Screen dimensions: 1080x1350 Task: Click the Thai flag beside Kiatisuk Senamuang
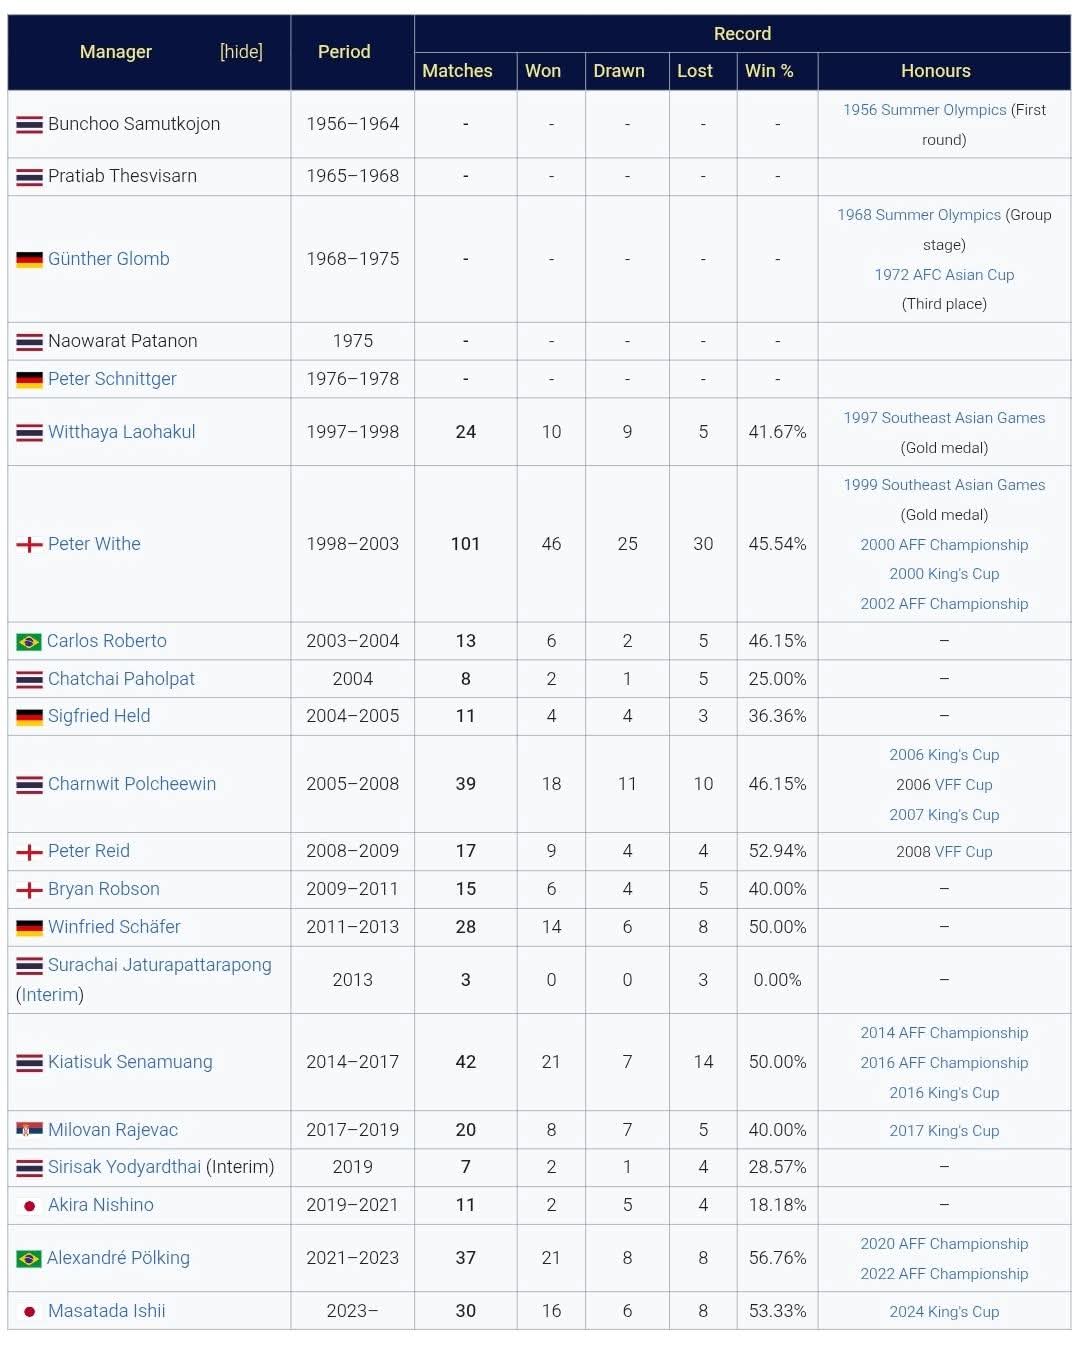(29, 1063)
